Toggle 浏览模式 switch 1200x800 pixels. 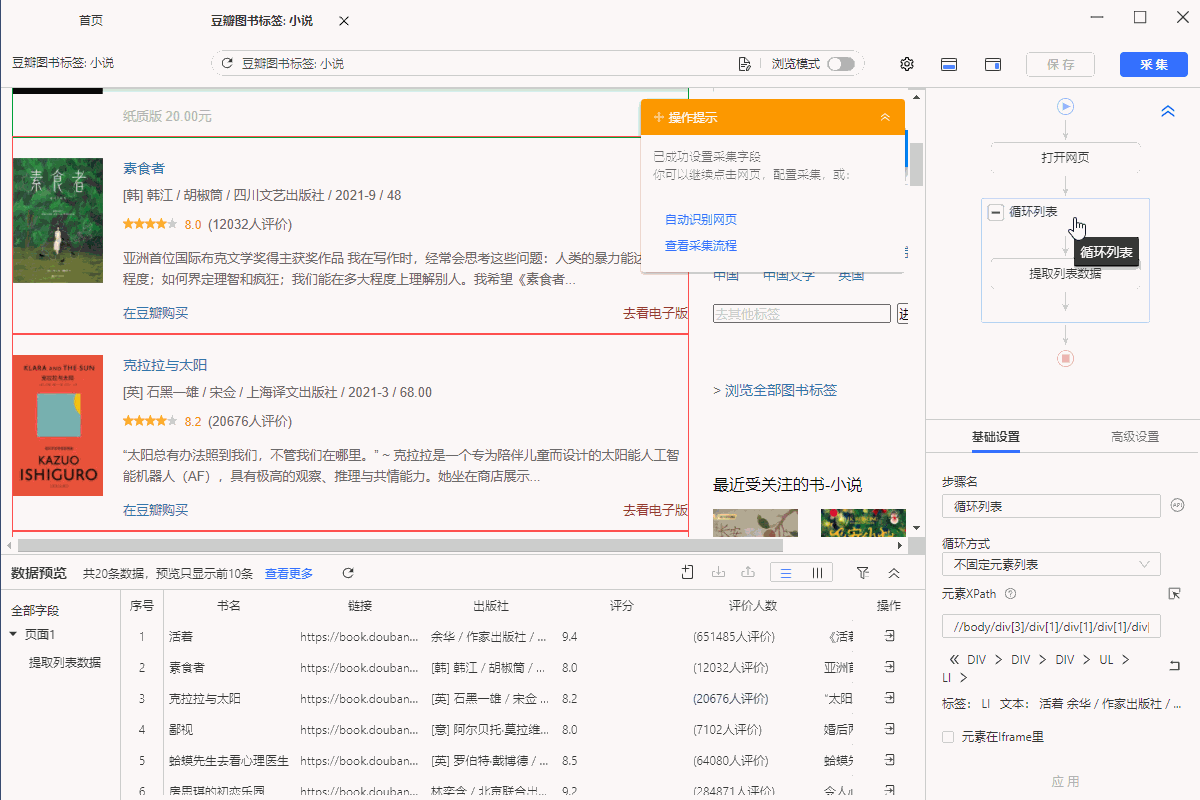point(840,64)
